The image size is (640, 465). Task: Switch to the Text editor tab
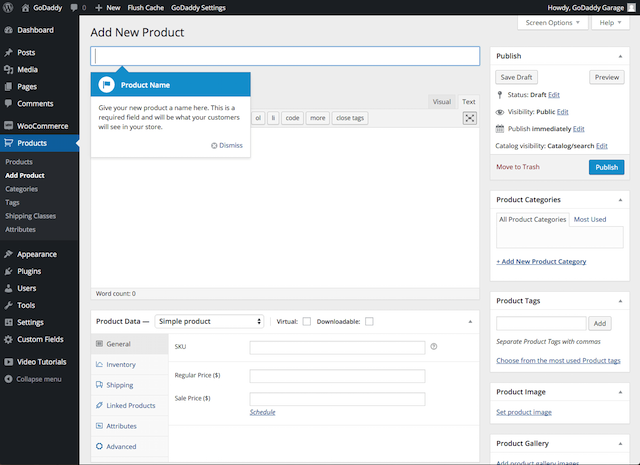(x=469, y=102)
